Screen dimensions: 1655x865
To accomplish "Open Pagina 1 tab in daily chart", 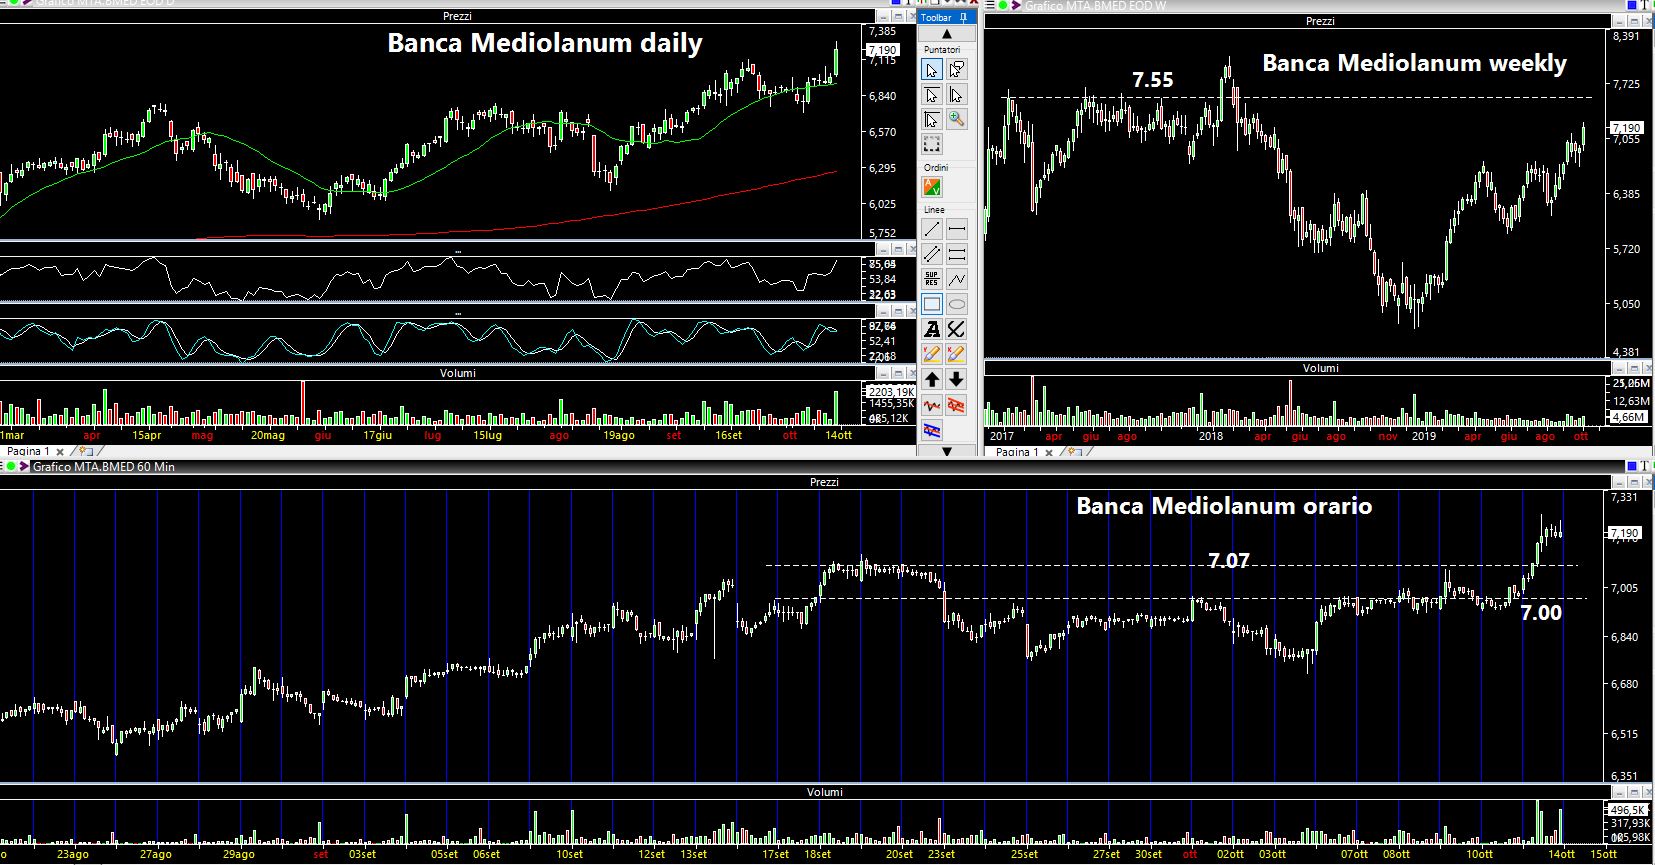I will pos(28,451).
